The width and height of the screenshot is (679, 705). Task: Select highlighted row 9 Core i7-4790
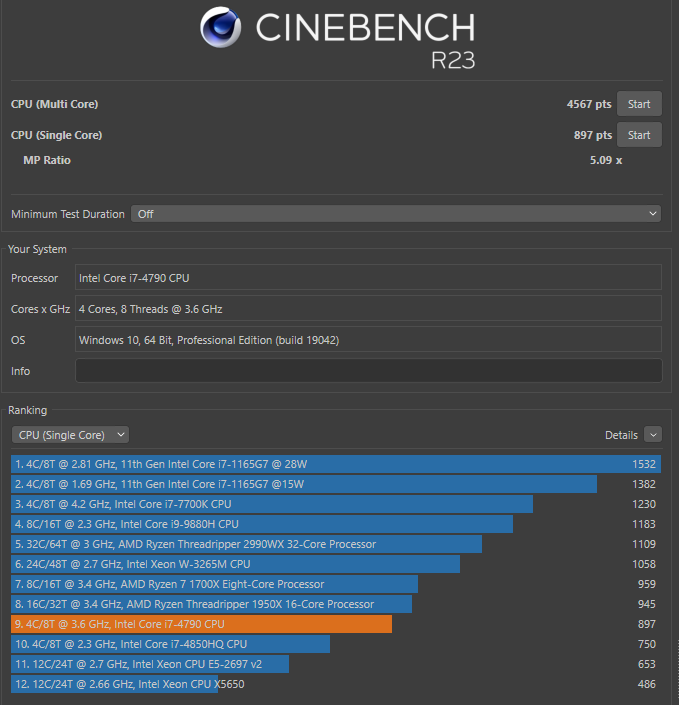[336, 624]
